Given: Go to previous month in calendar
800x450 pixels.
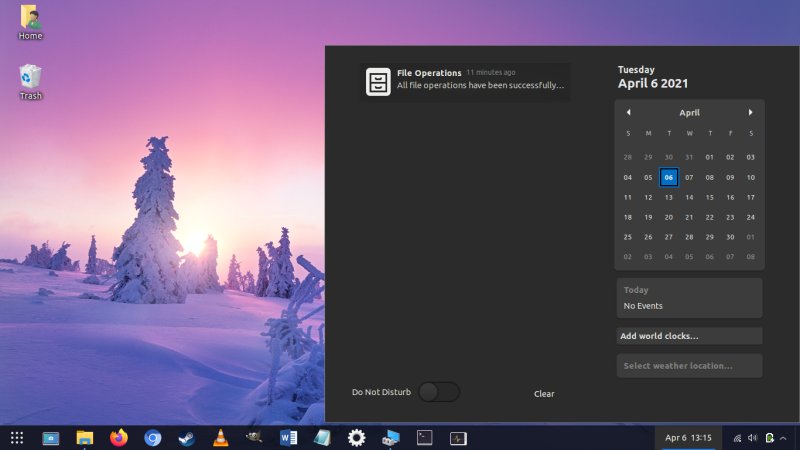Looking at the screenshot, I should click(x=629, y=112).
